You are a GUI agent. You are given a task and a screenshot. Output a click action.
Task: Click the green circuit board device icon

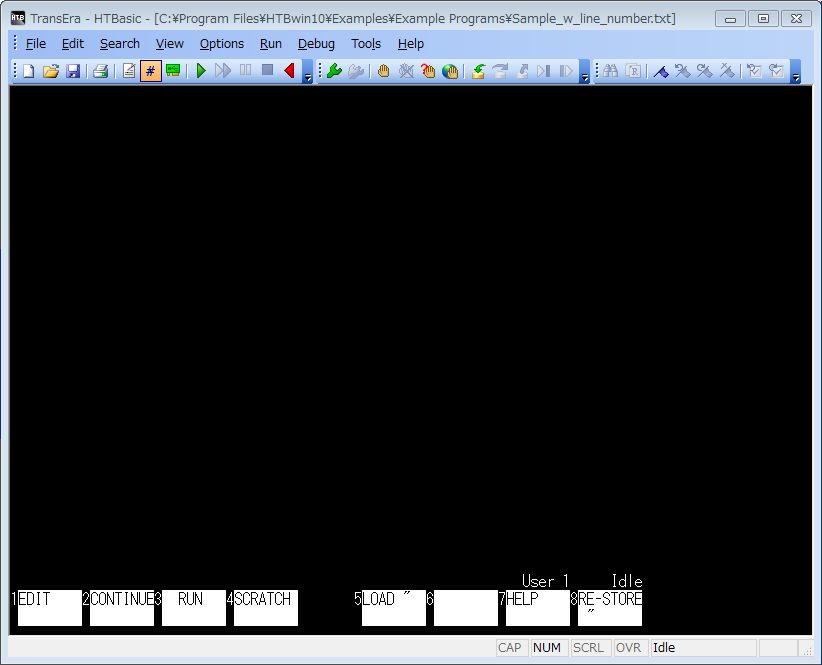pos(173,71)
